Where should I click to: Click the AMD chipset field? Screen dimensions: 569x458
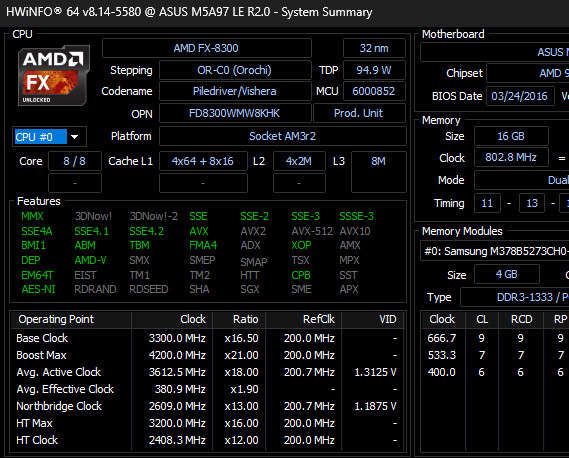tap(528, 73)
